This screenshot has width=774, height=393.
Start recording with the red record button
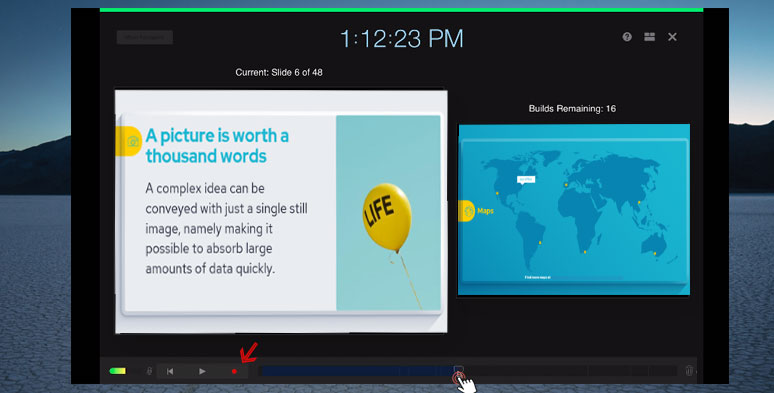pyautogui.click(x=234, y=371)
